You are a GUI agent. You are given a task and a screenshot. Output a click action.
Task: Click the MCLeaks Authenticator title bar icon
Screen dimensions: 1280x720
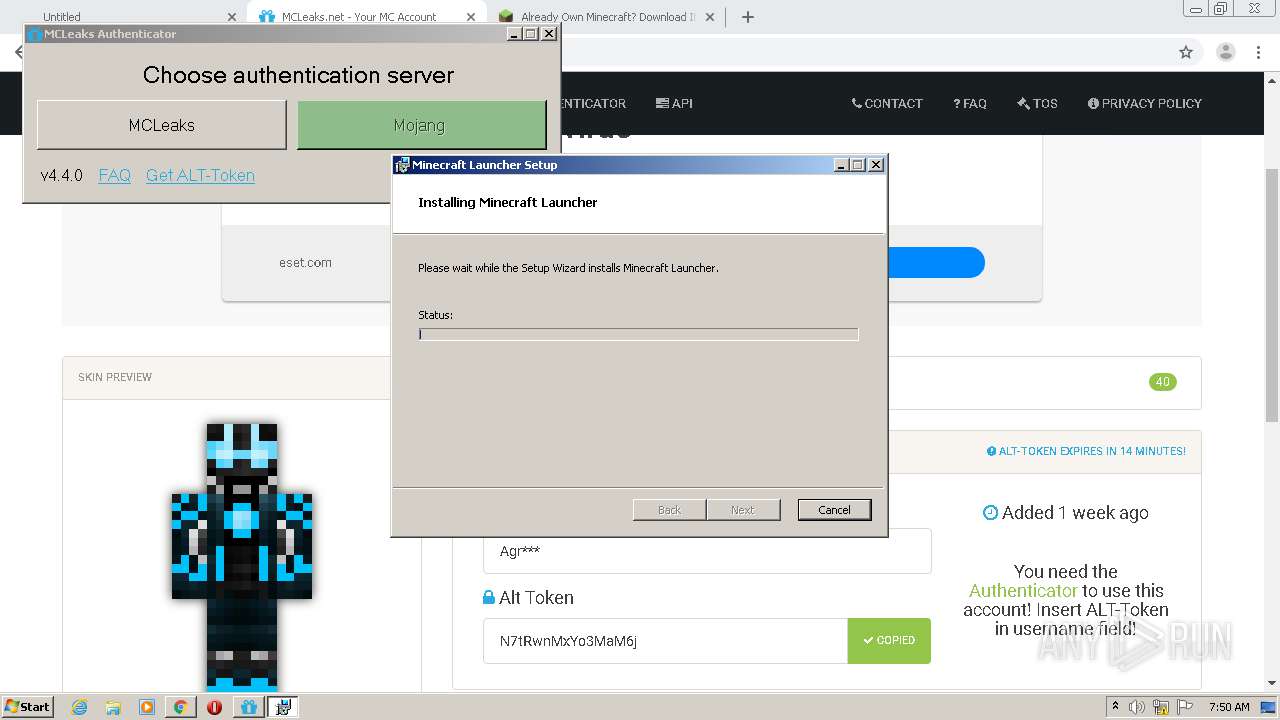pos(35,34)
